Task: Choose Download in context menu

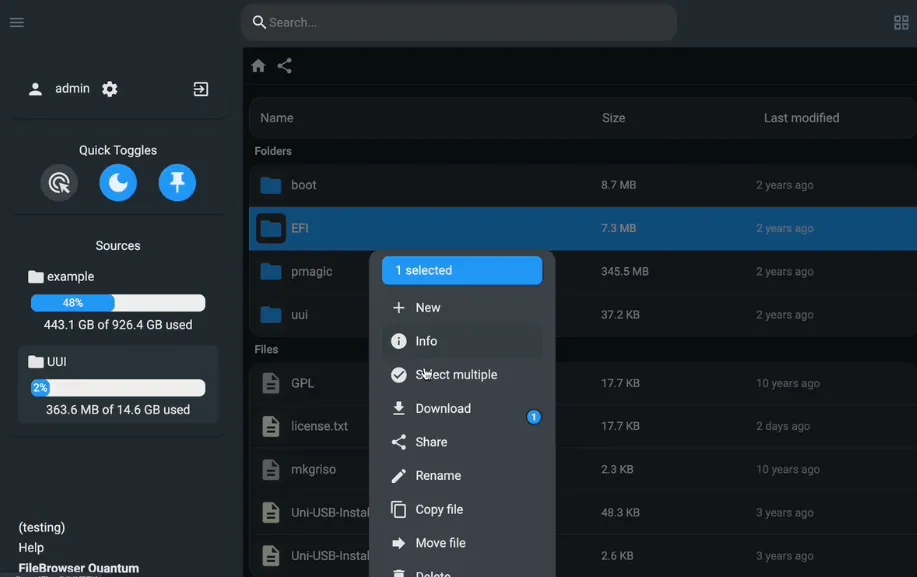Action: [462, 409]
